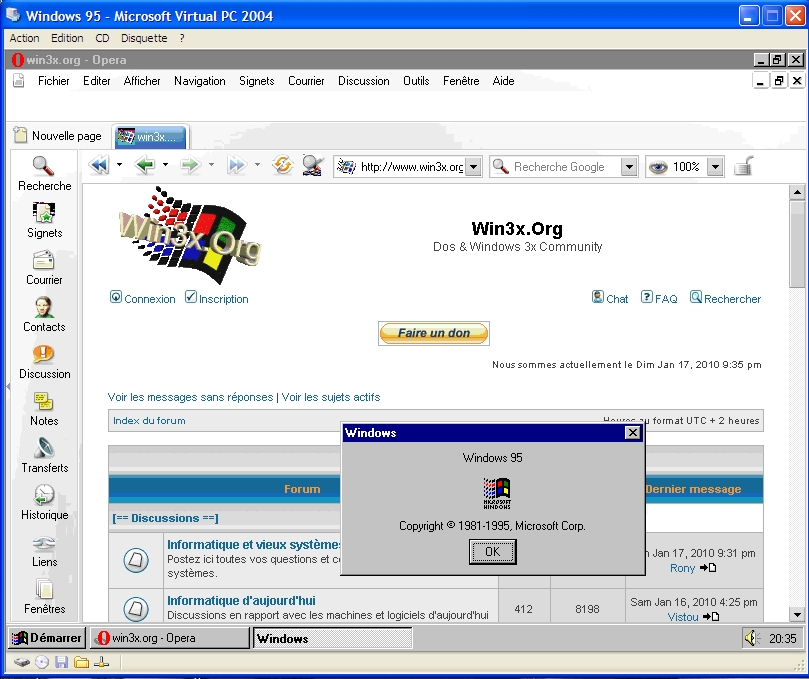
Task: Expand the forward button history dropdown
Action: (211, 165)
